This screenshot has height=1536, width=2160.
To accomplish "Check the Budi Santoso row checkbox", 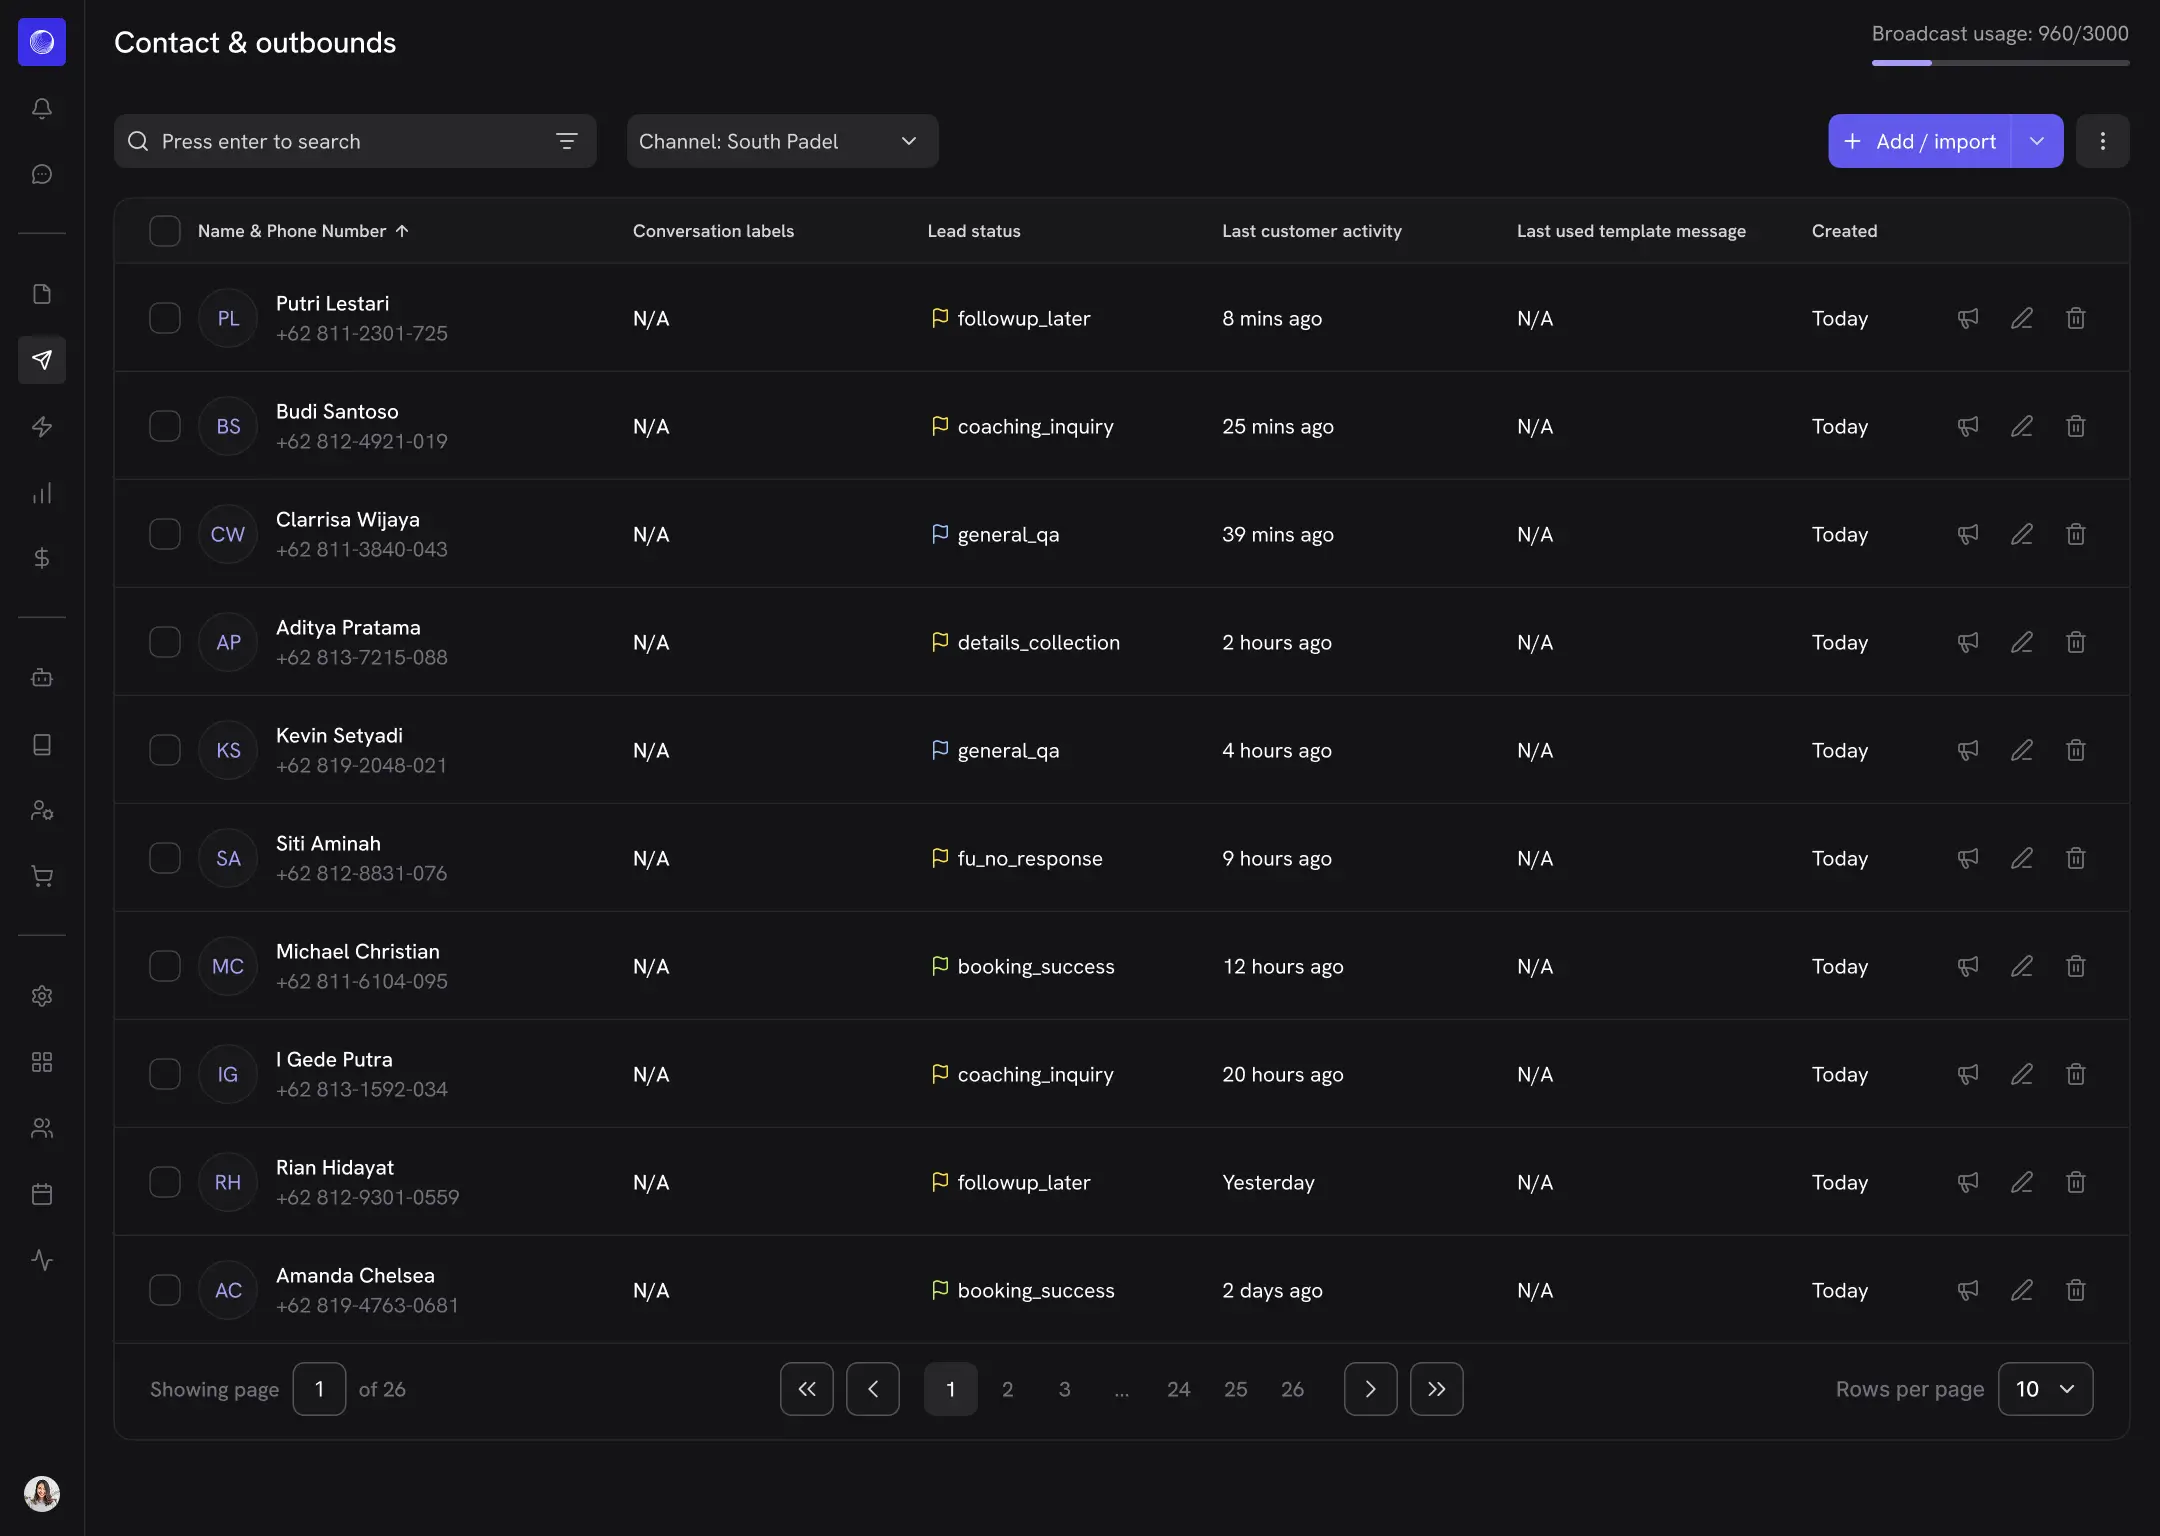I will [x=165, y=426].
